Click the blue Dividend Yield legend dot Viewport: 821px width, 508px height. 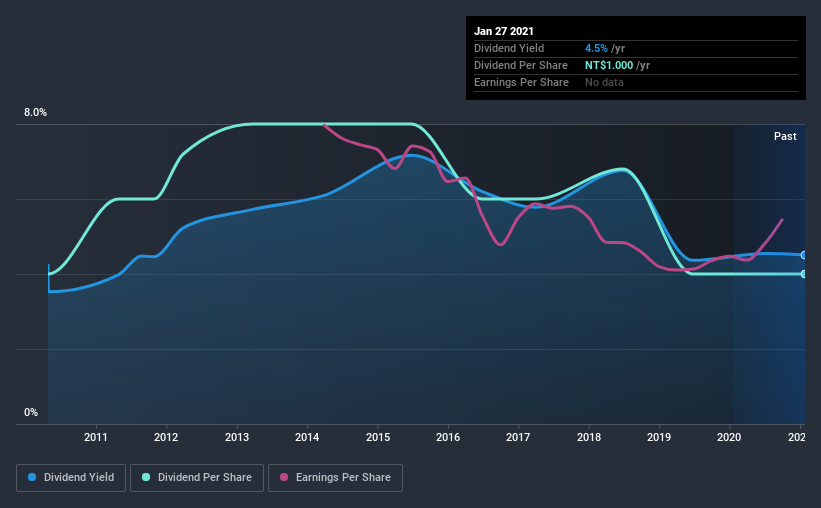click(32, 477)
